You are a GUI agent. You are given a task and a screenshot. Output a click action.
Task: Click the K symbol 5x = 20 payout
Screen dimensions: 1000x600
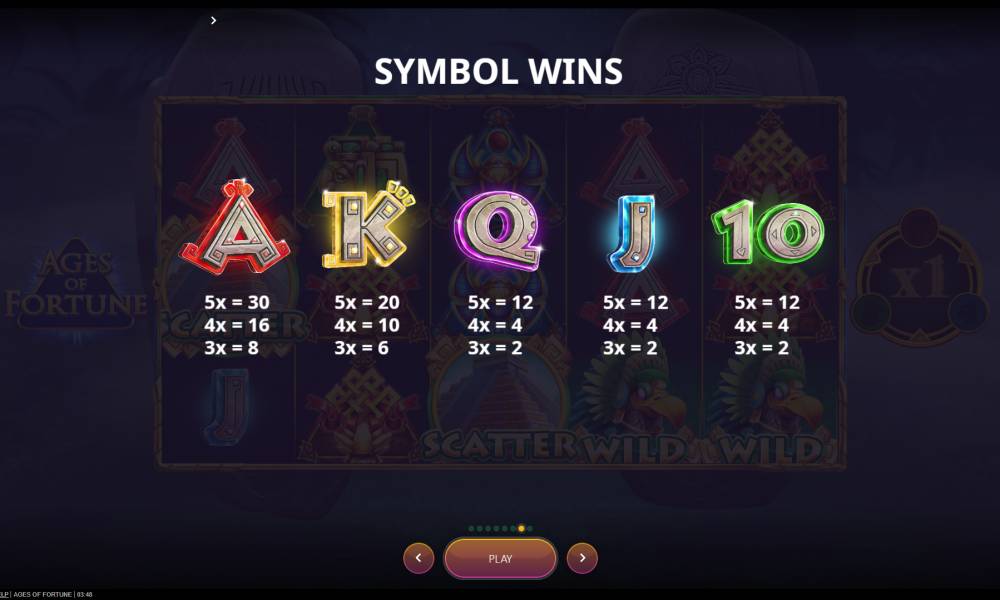pos(367,302)
